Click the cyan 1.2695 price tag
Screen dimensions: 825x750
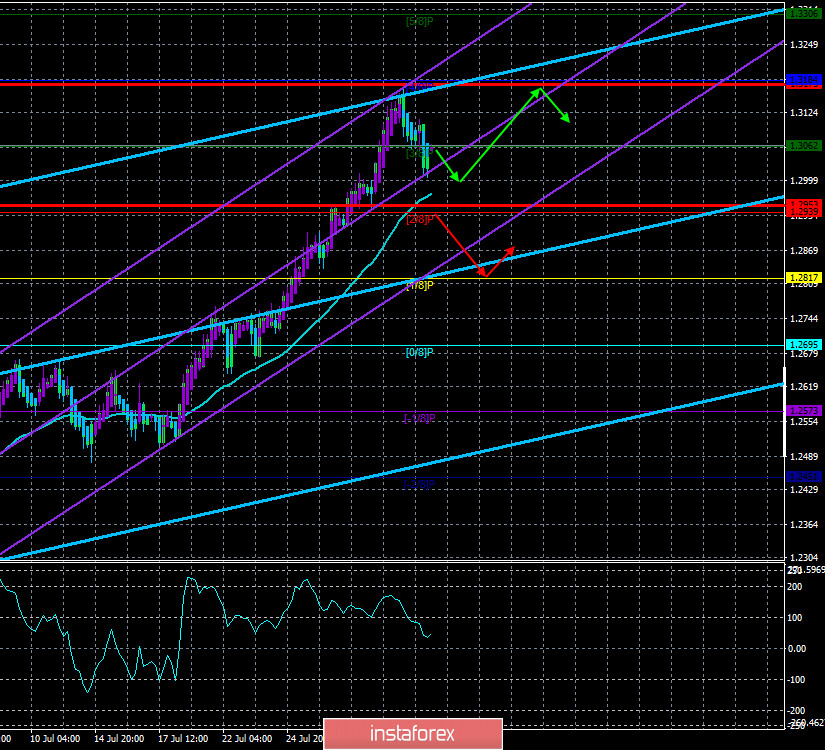point(804,345)
